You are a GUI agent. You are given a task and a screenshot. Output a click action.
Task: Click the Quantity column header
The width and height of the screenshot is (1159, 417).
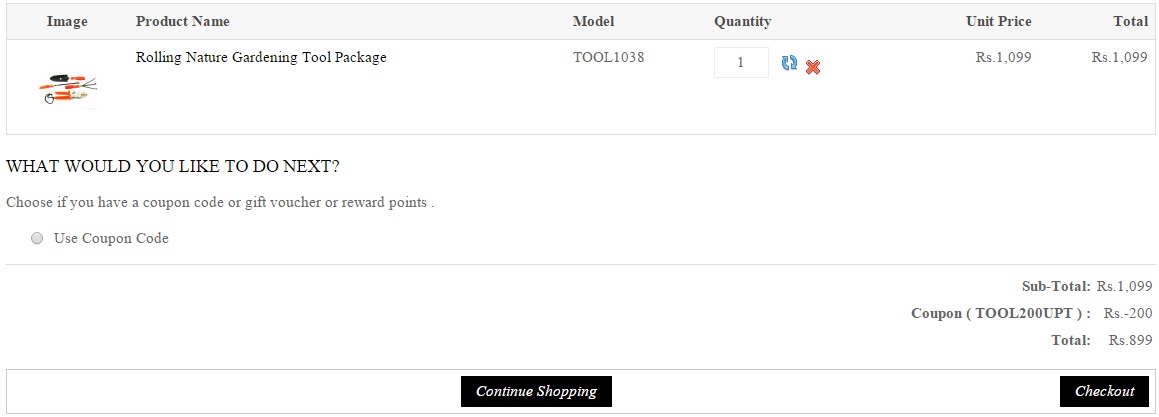(x=742, y=21)
